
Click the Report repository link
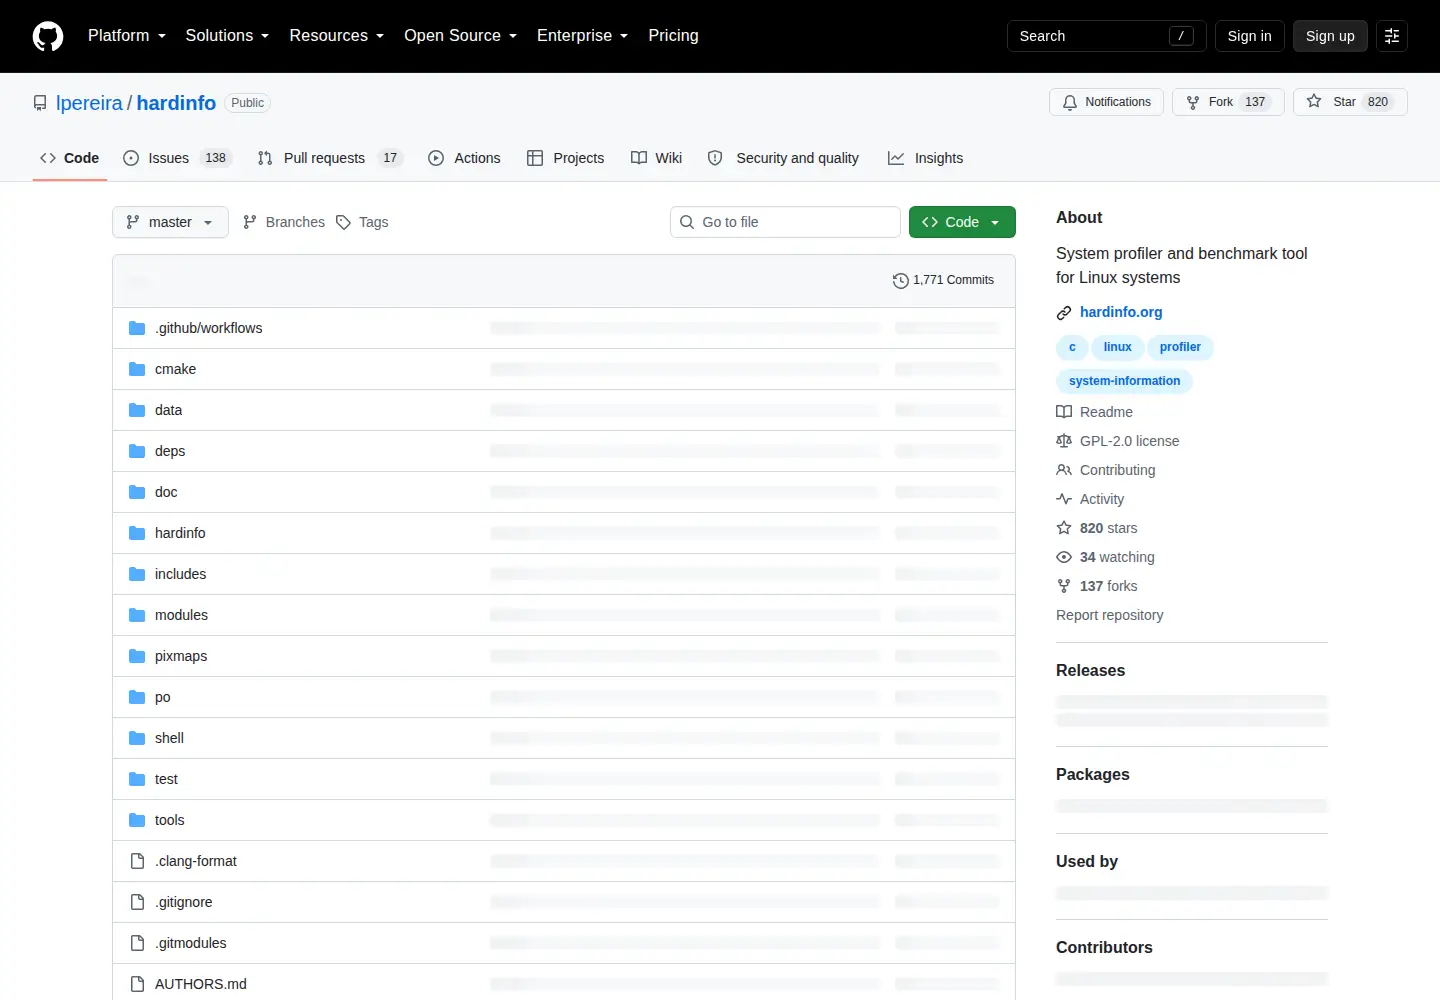(1109, 615)
